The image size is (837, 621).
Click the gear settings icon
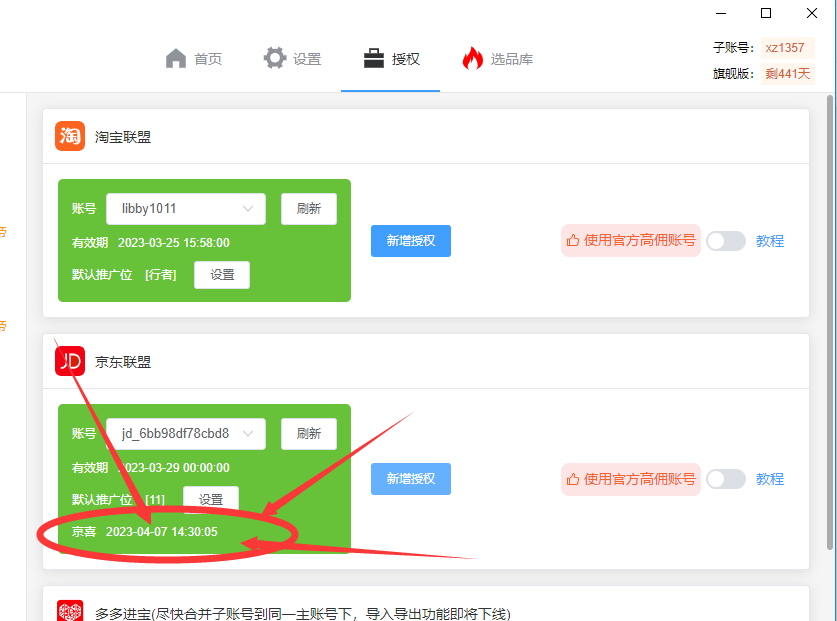point(275,58)
